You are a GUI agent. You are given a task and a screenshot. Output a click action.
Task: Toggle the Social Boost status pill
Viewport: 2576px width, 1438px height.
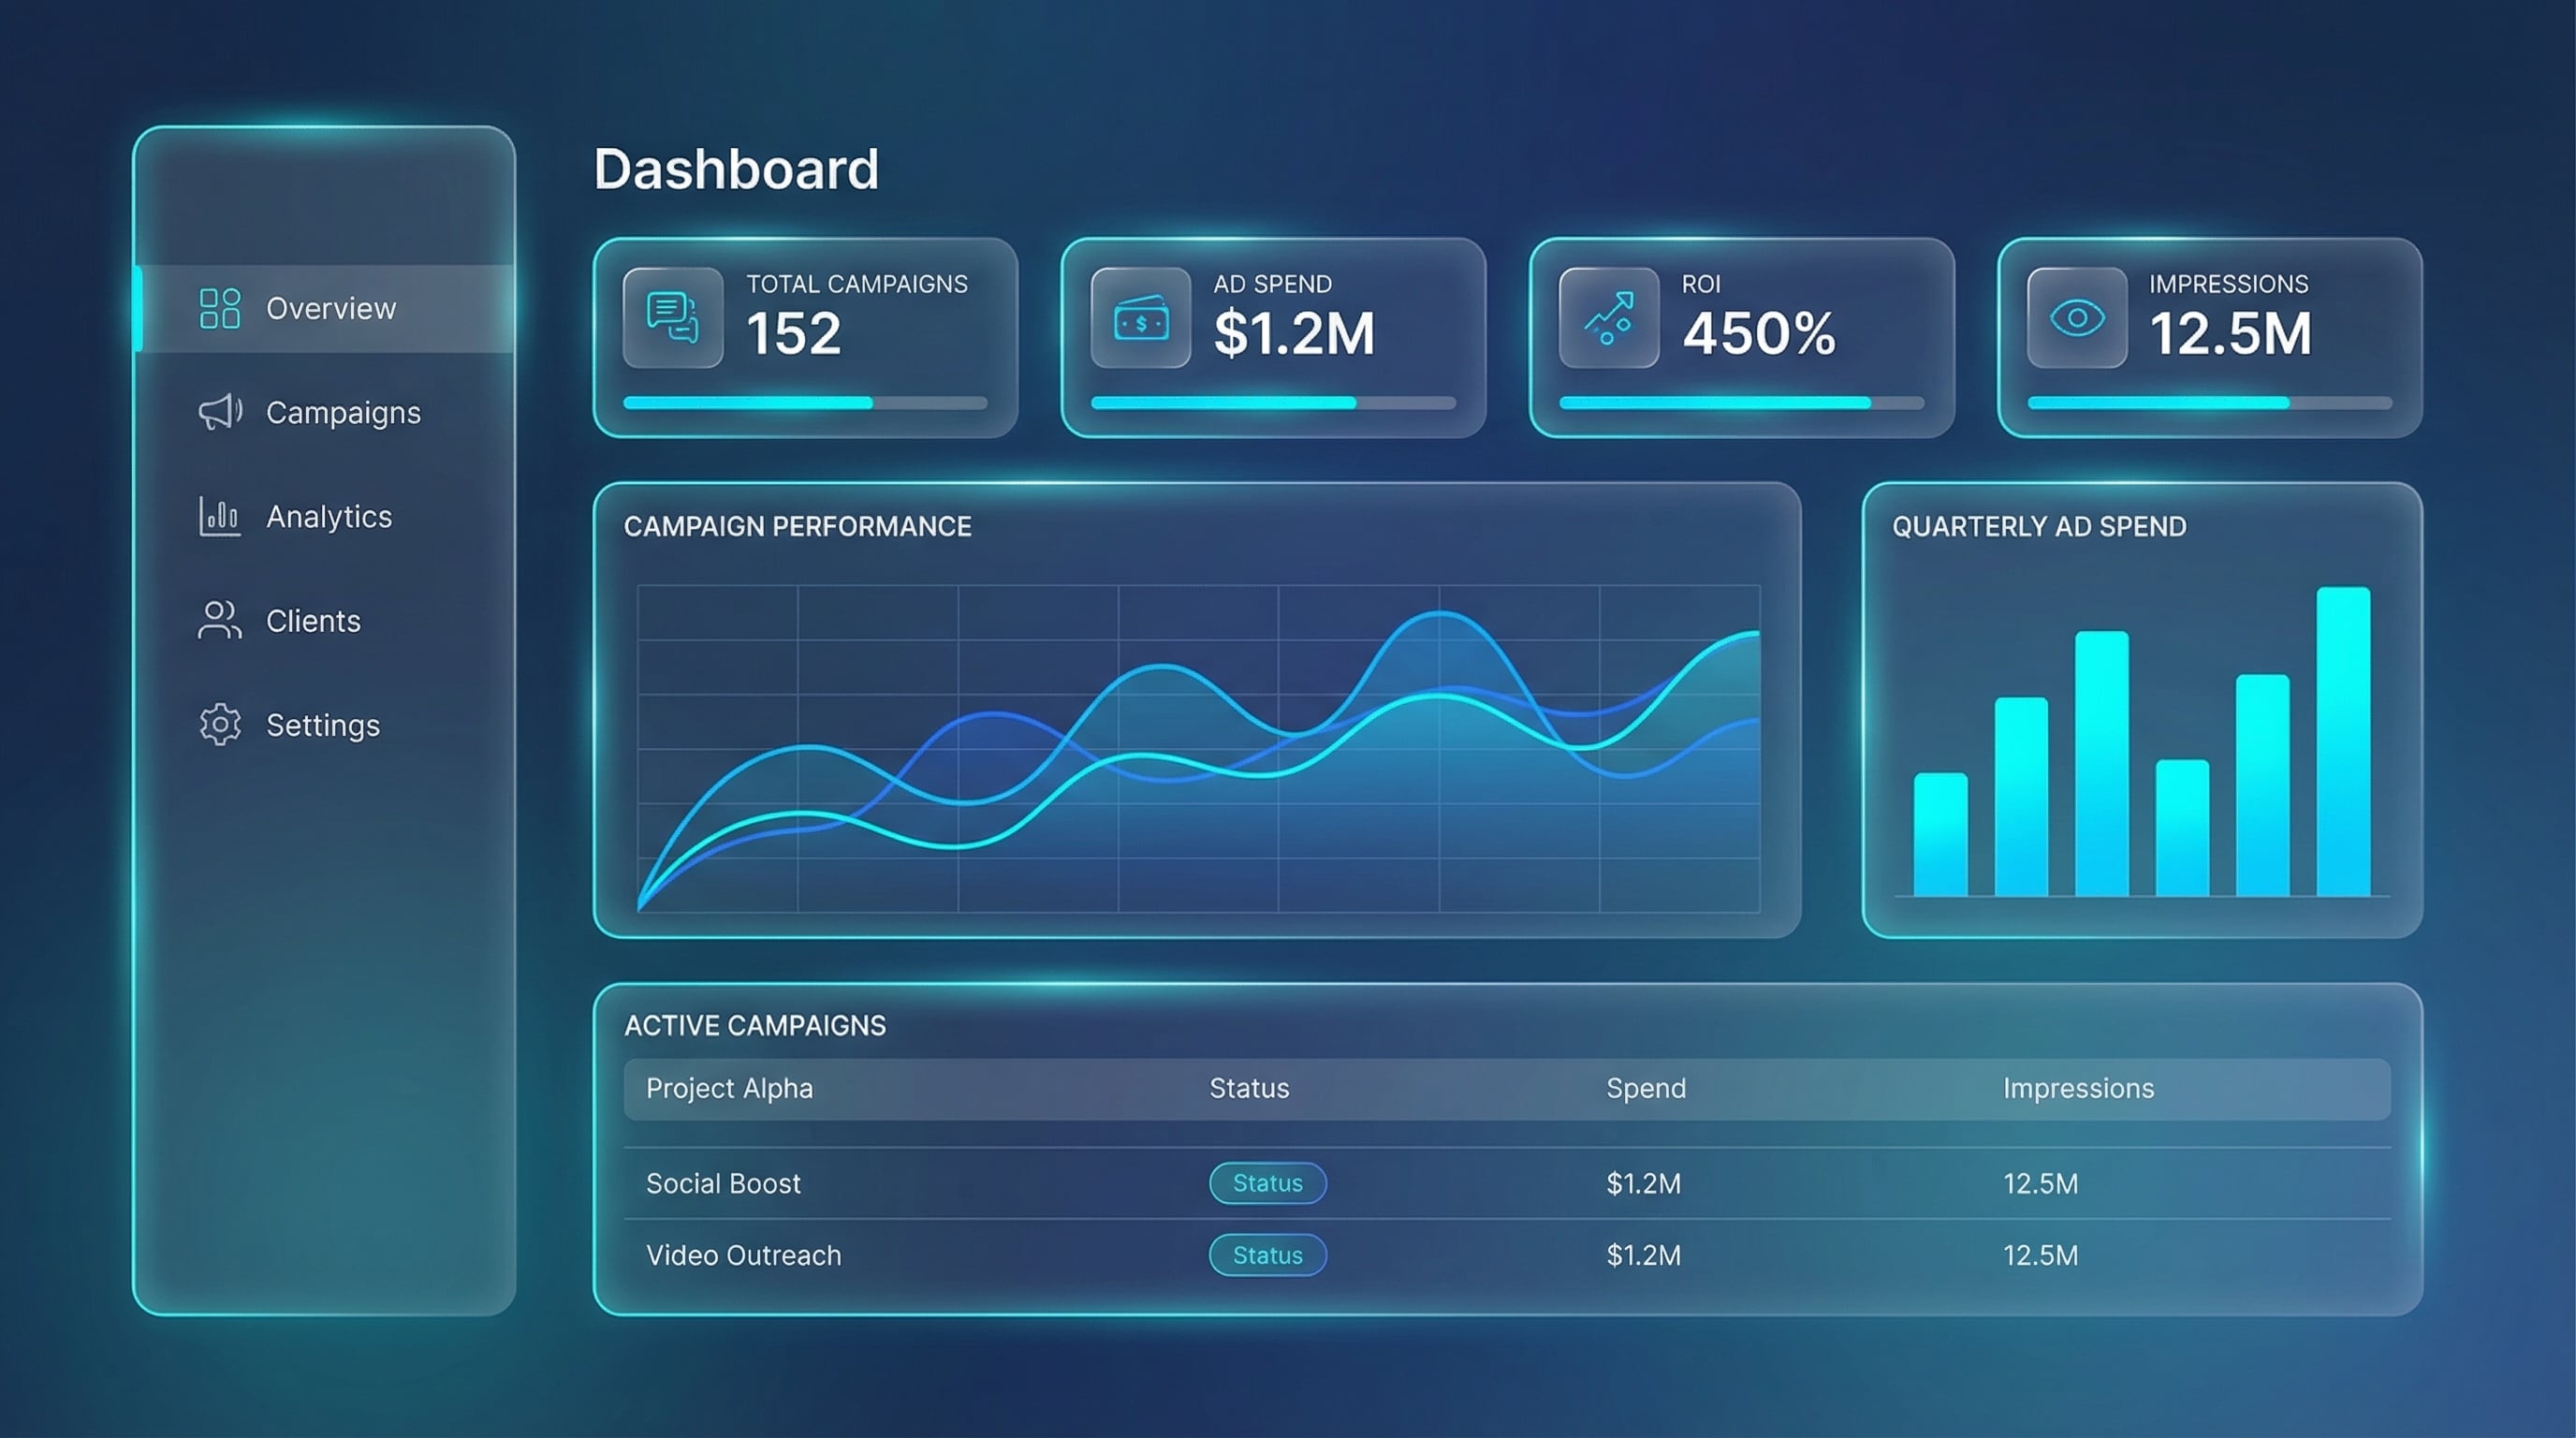pos(1268,1183)
